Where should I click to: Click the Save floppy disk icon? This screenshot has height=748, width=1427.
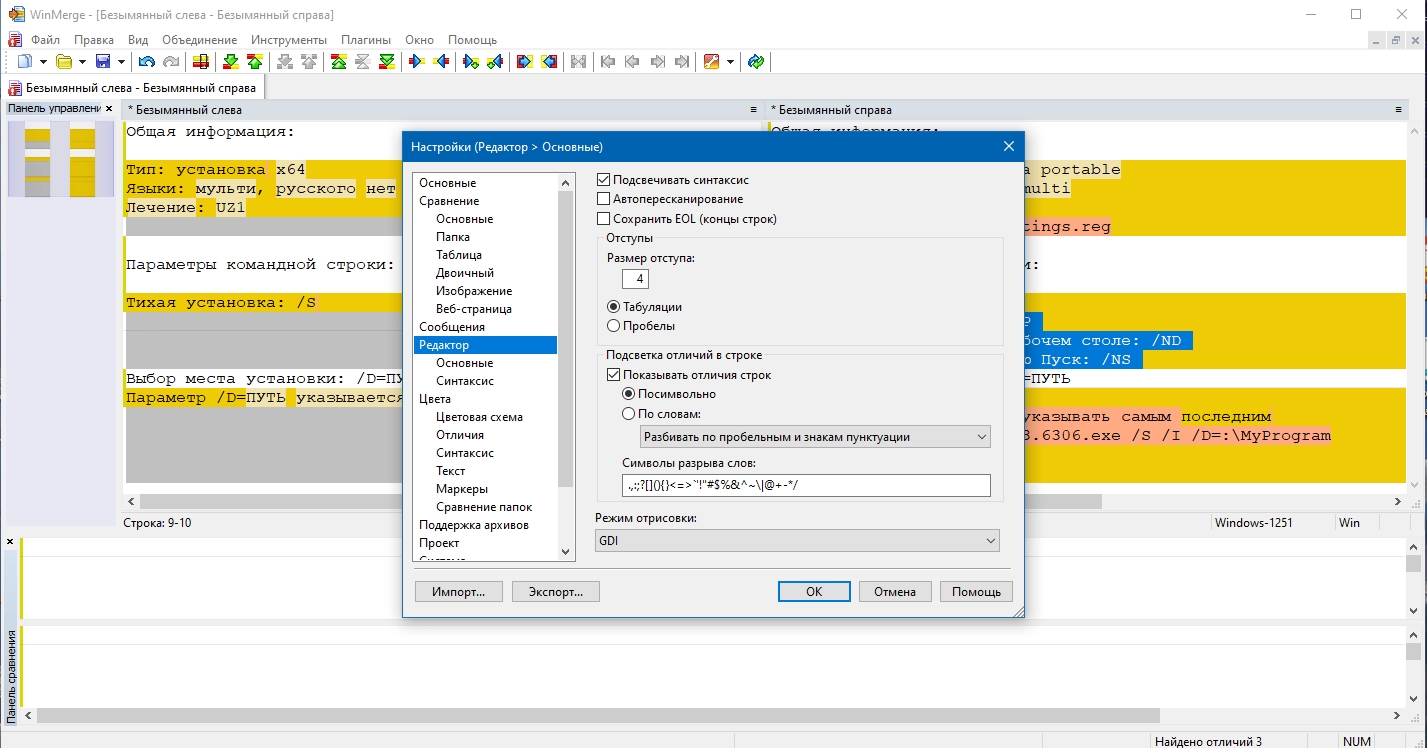[103, 62]
